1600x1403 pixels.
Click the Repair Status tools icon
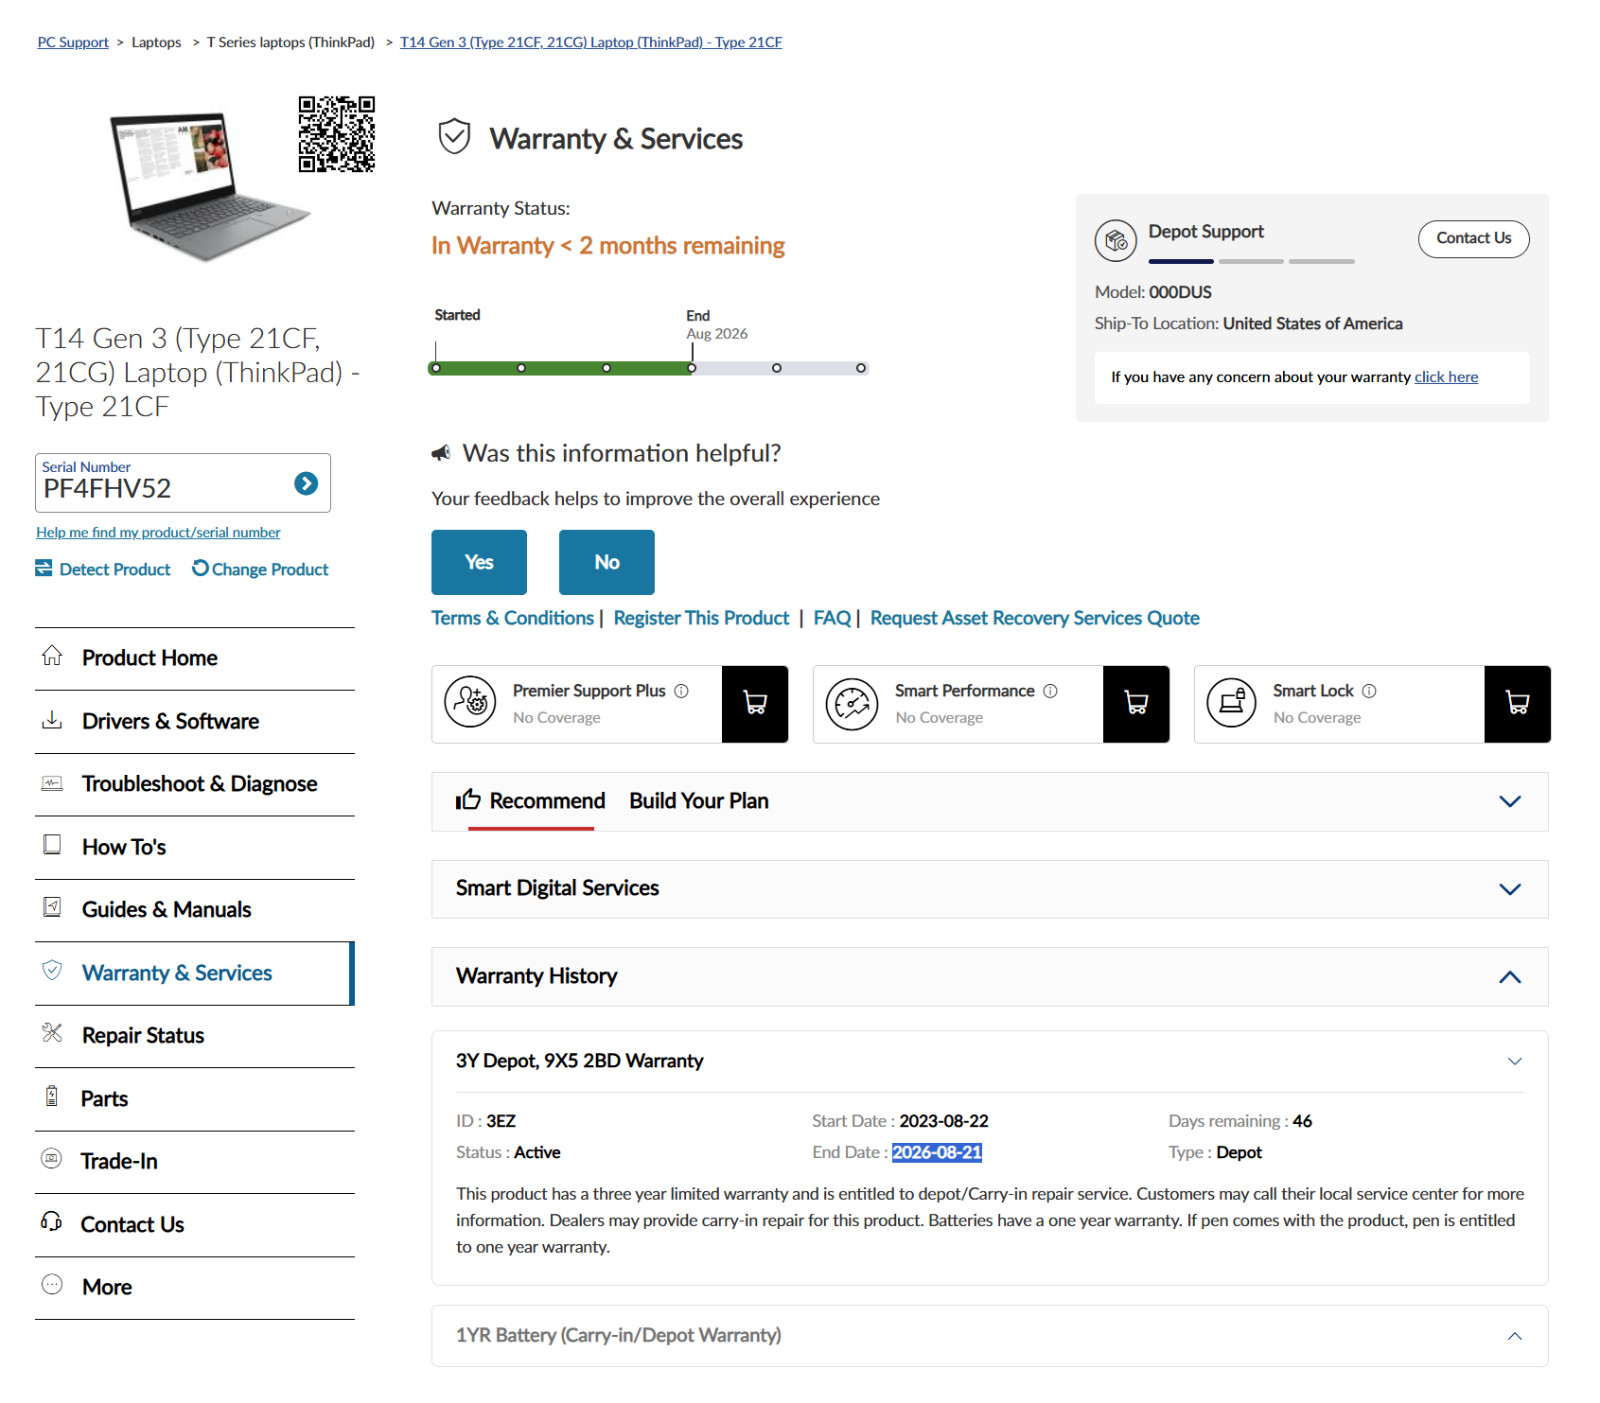click(52, 1033)
